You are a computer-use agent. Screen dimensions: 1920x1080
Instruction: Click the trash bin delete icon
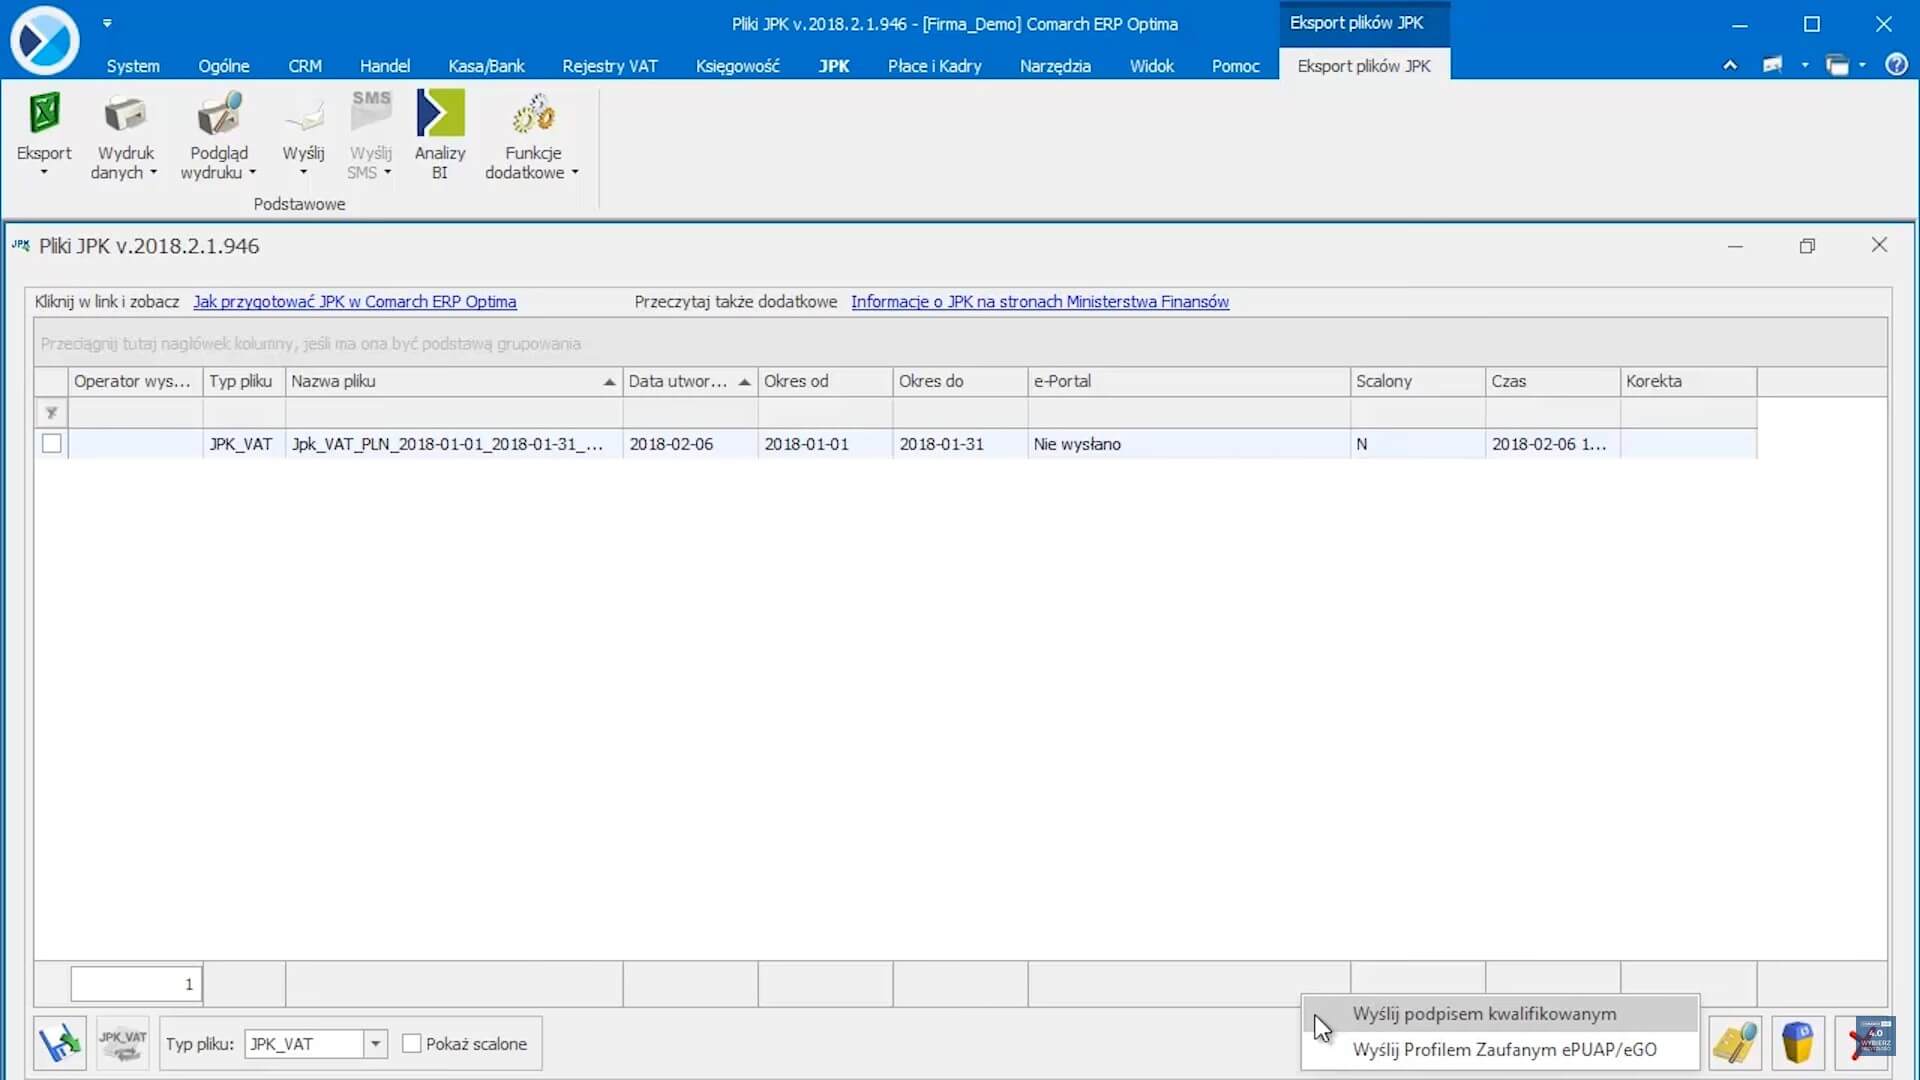[1797, 1043]
